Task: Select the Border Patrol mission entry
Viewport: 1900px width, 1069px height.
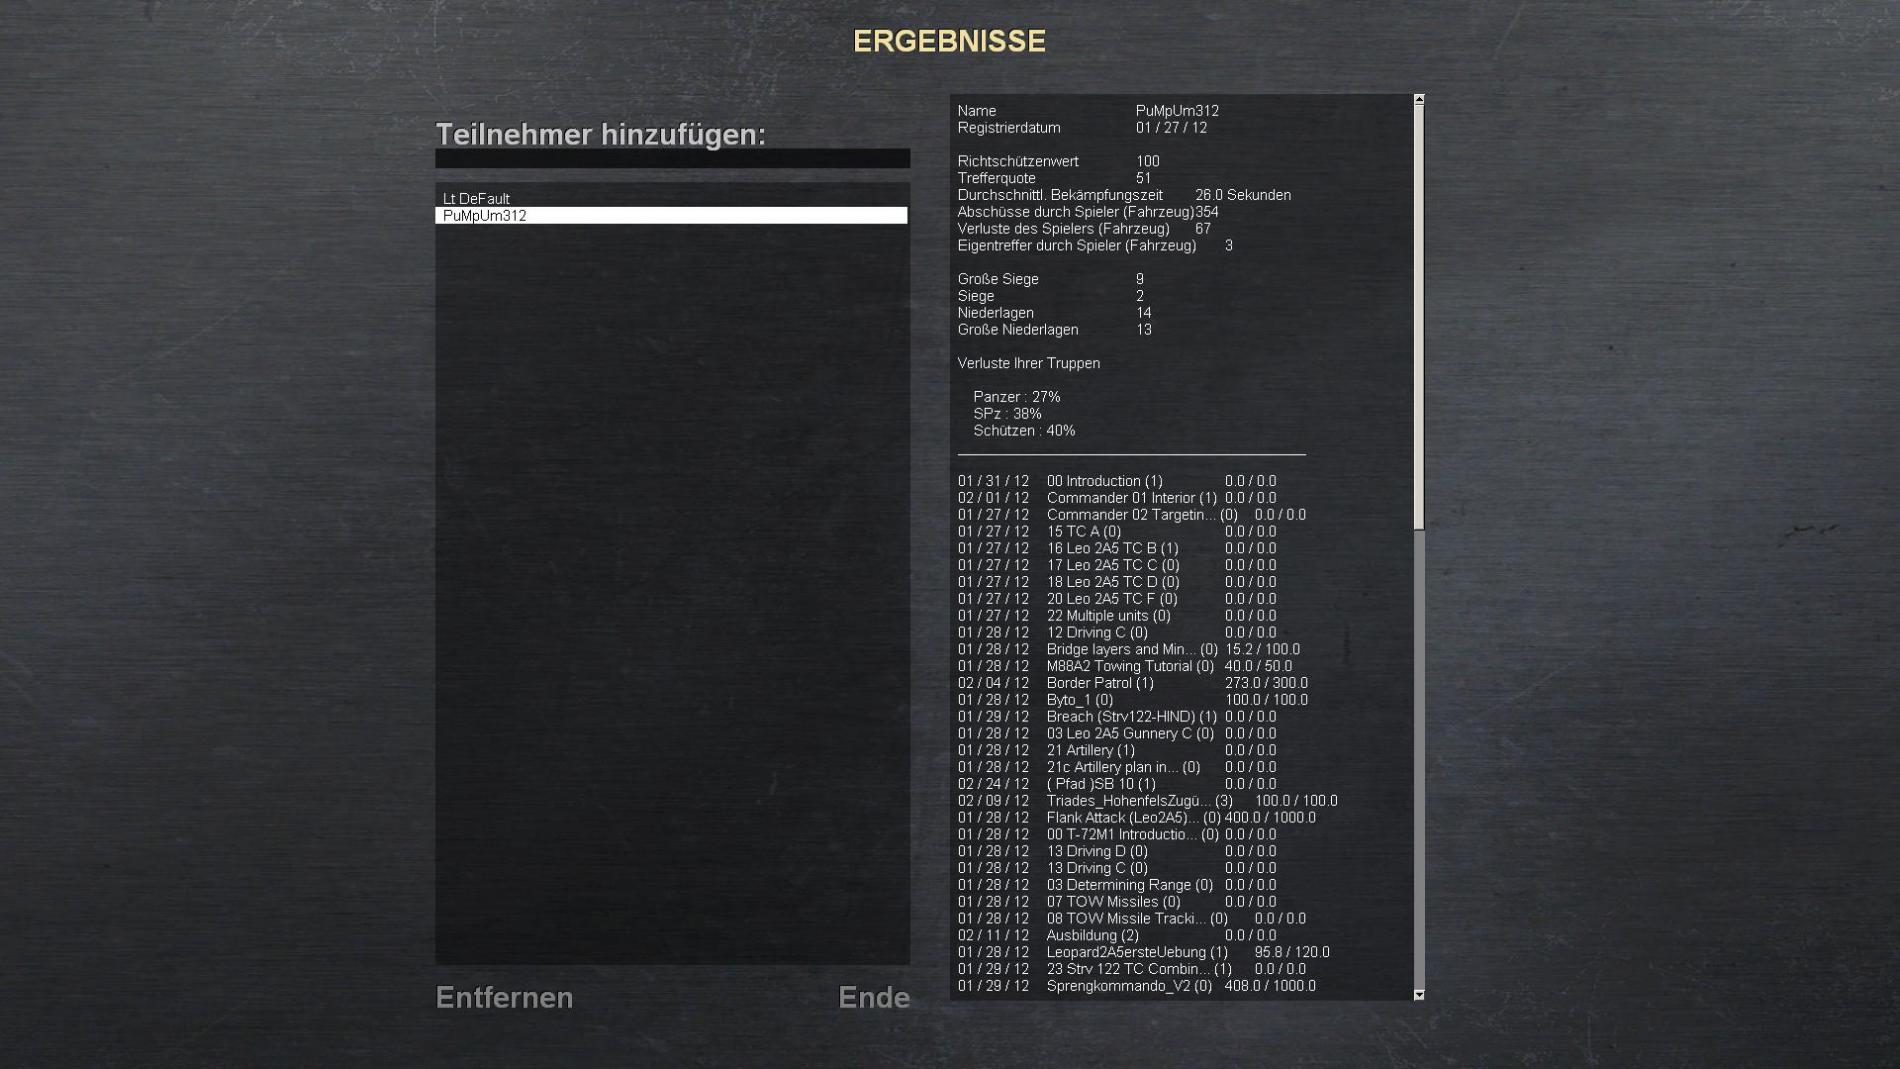Action: coord(1100,683)
